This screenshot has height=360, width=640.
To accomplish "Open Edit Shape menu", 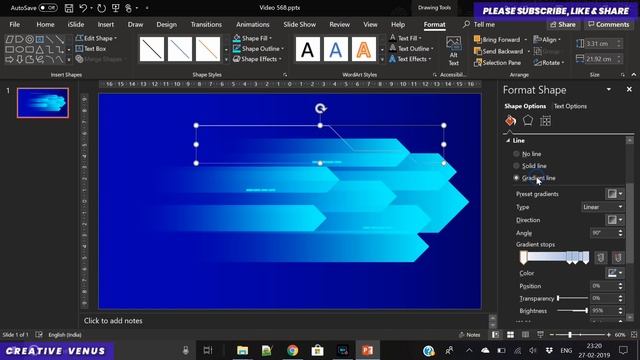I will click(x=96, y=38).
